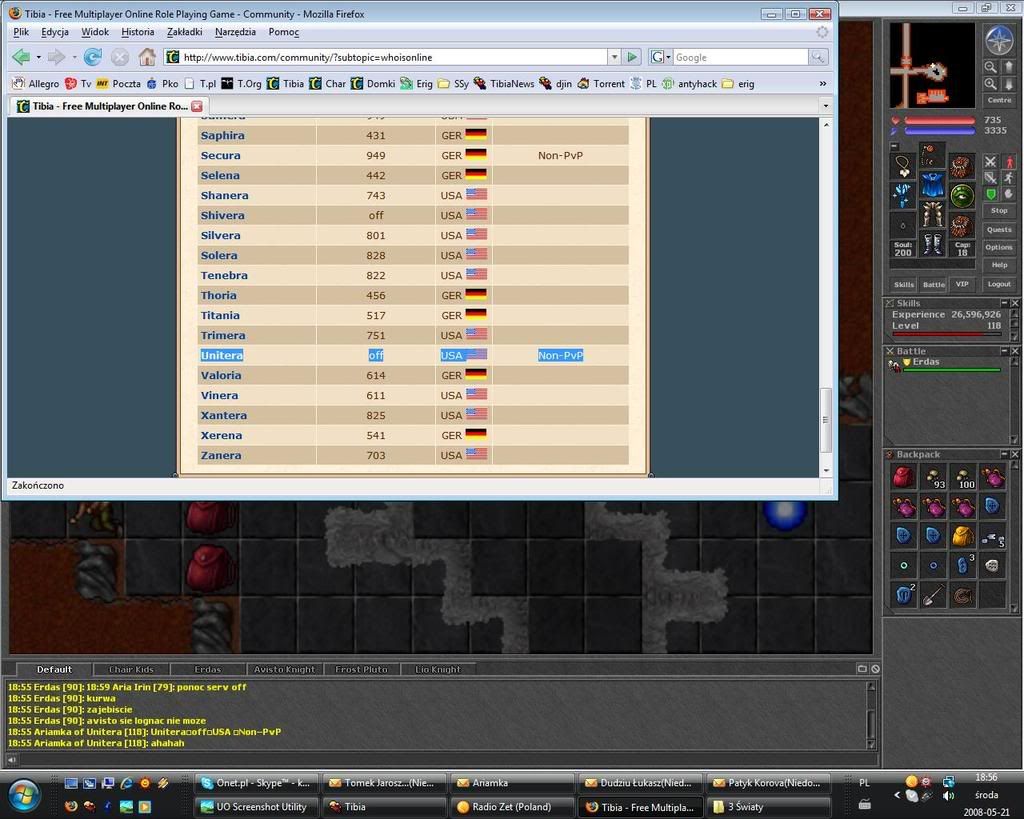Toggle the red stand mode figure
The width and height of the screenshot is (1024, 819).
[1009, 161]
